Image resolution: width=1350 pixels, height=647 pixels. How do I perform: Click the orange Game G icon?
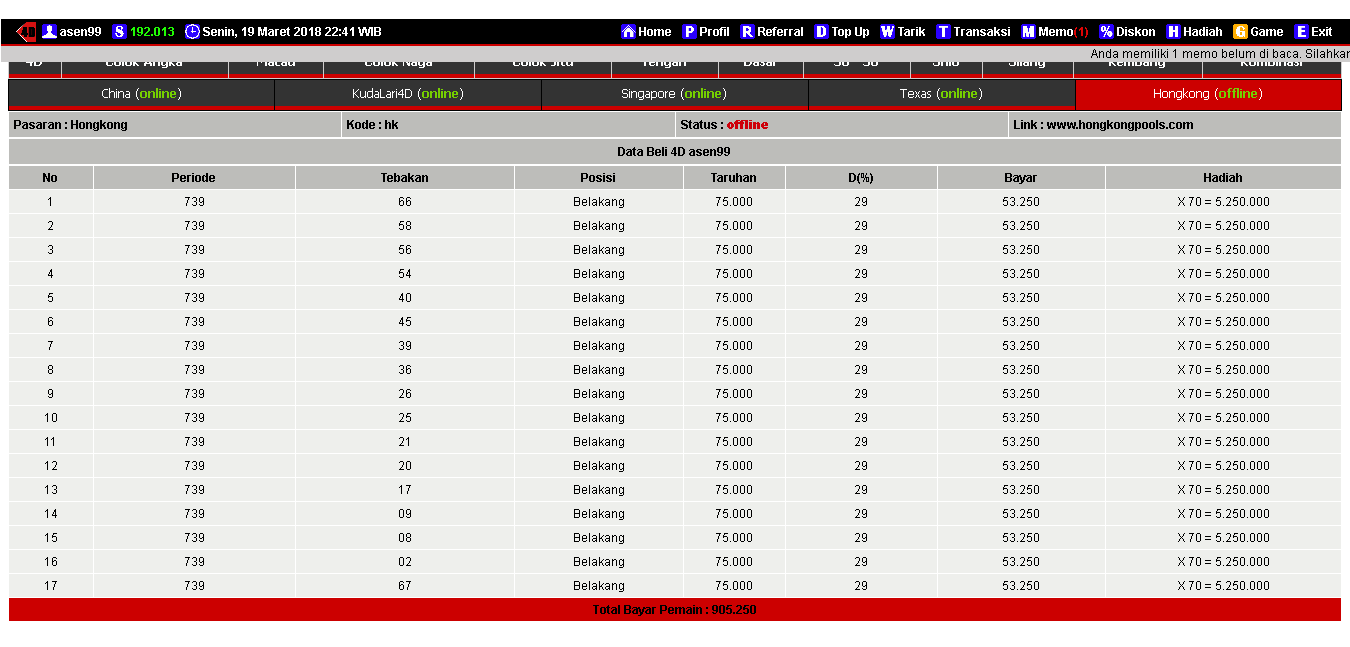click(1240, 32)
